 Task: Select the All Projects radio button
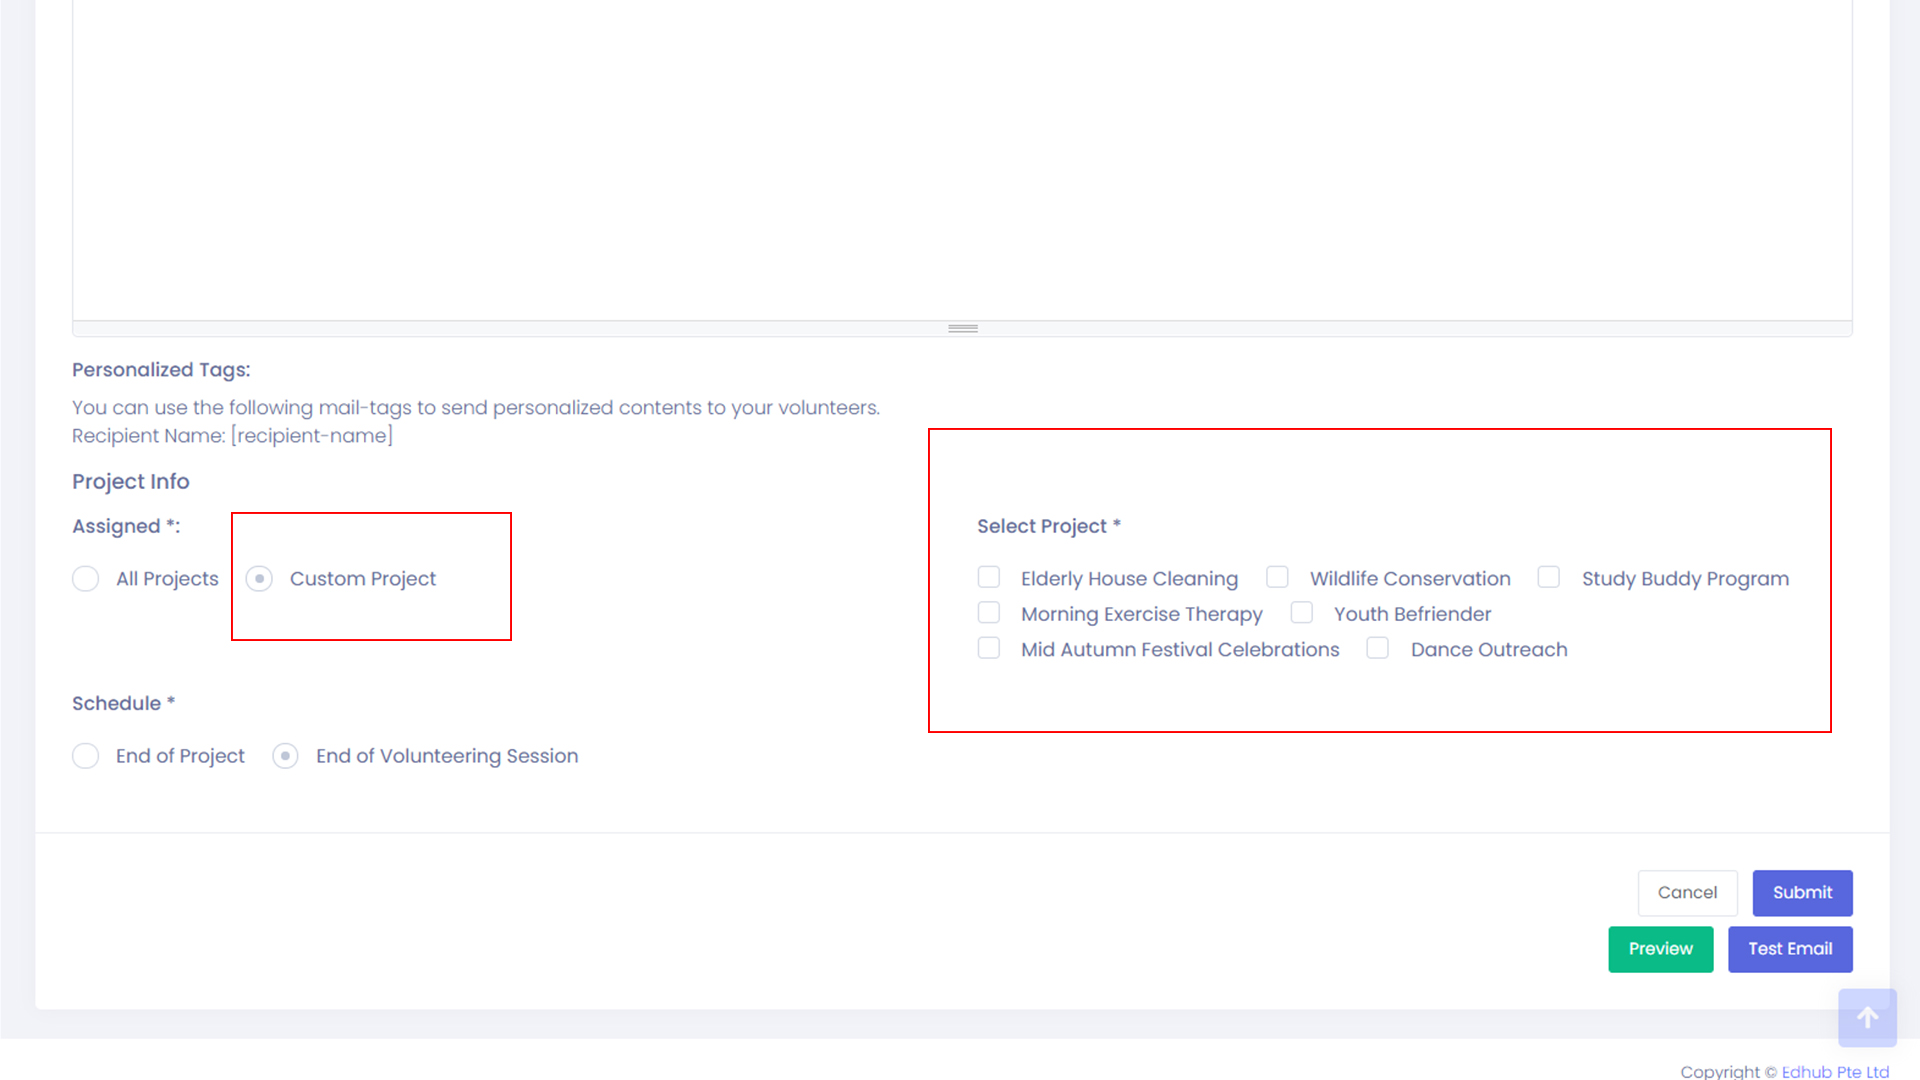pos(86,579)
